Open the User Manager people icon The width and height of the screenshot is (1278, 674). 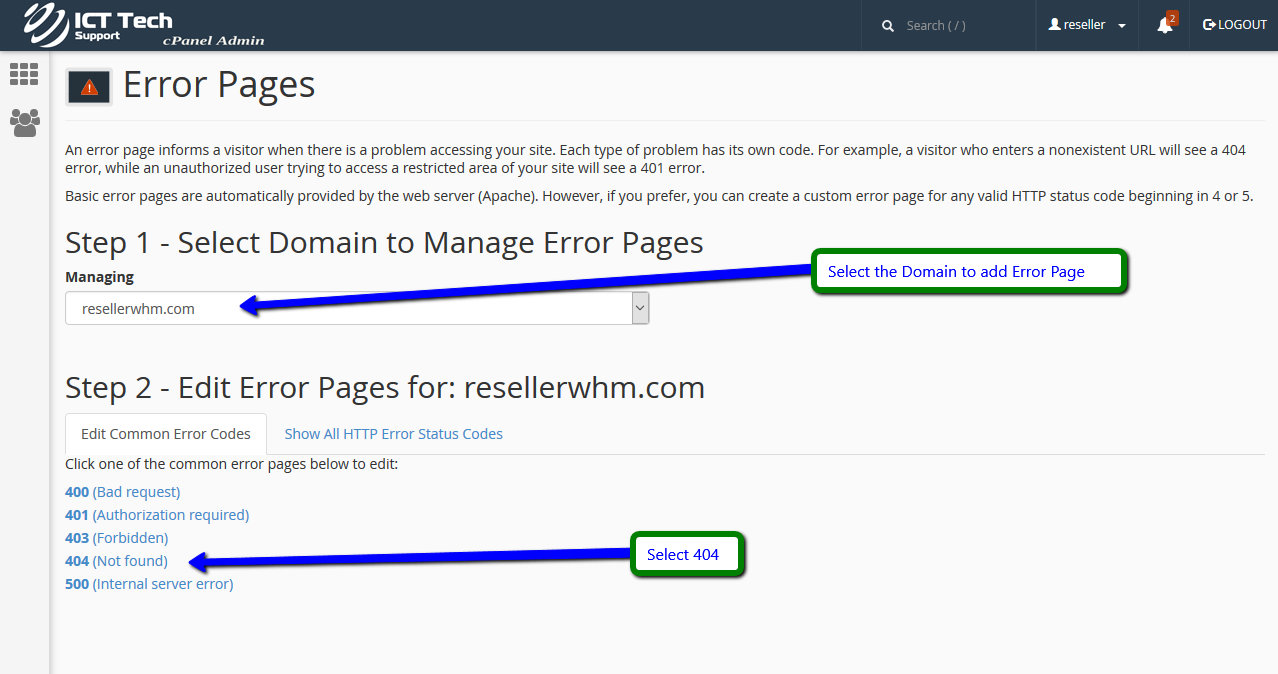pos(24,122)
